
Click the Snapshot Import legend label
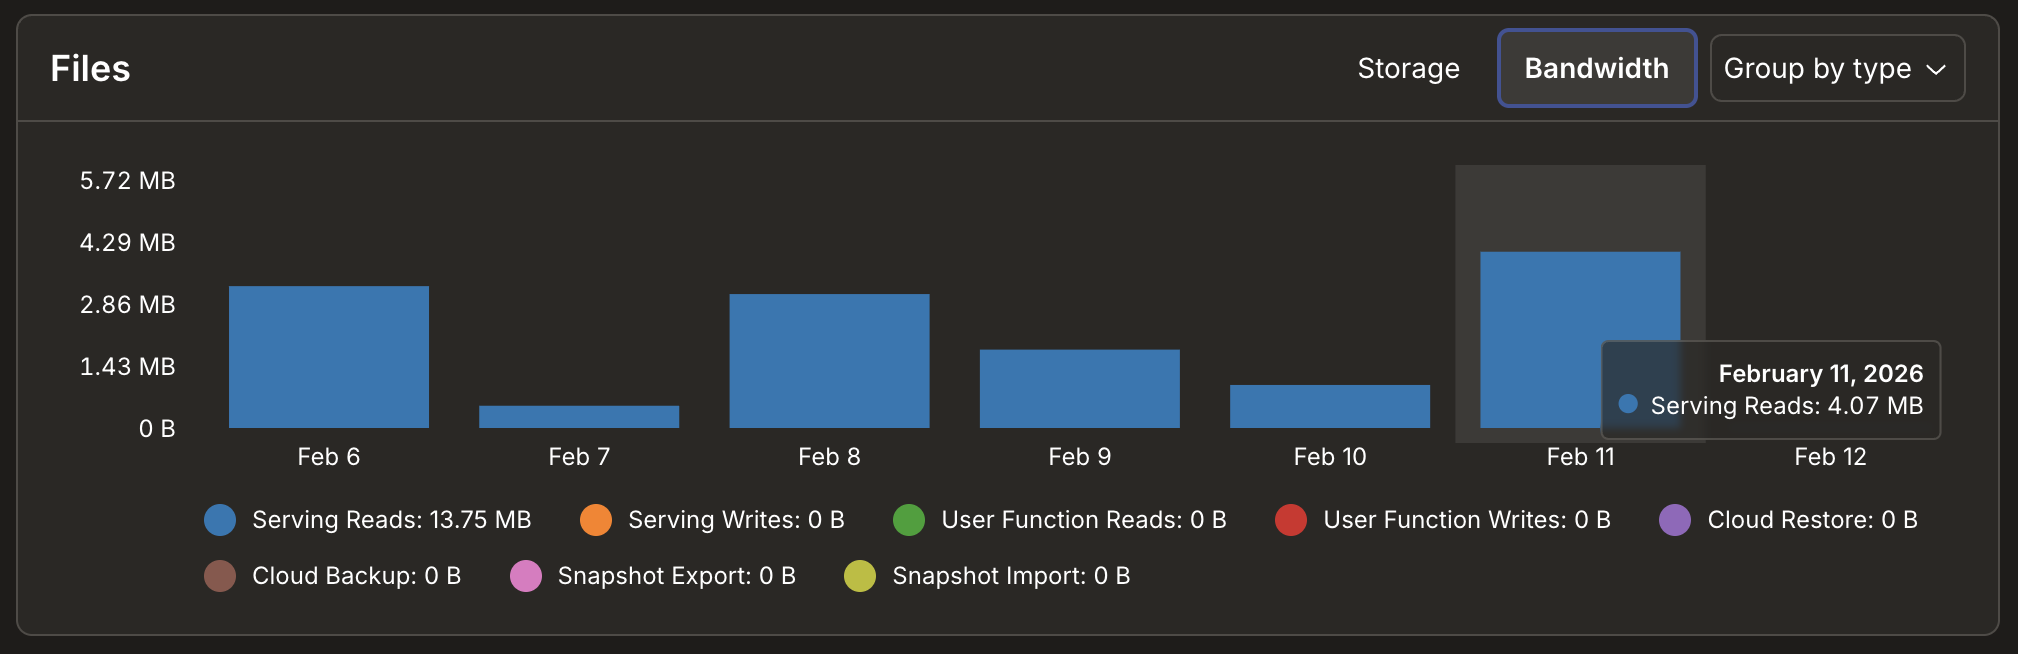(1011, 576)
